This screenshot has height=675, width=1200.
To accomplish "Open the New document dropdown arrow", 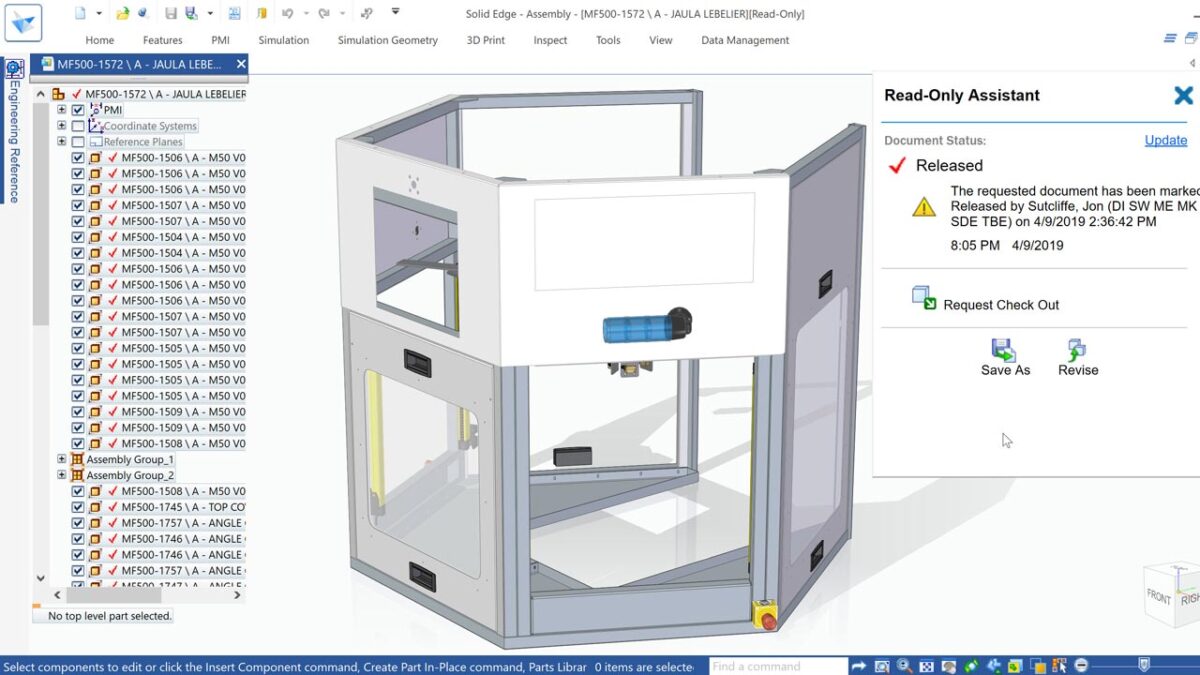I will point(98,14).
